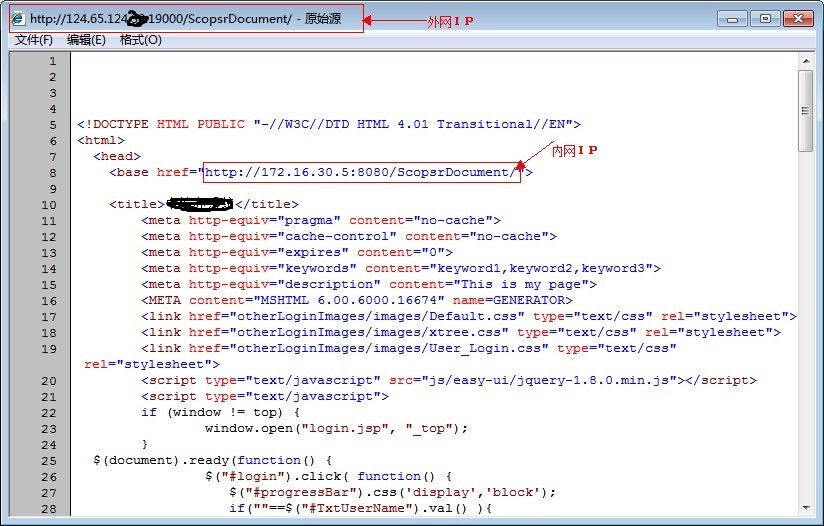This screenshot has width=824, height=526.
Task: Open the 编辑(E) menu
Action: [x=86, y=40]
